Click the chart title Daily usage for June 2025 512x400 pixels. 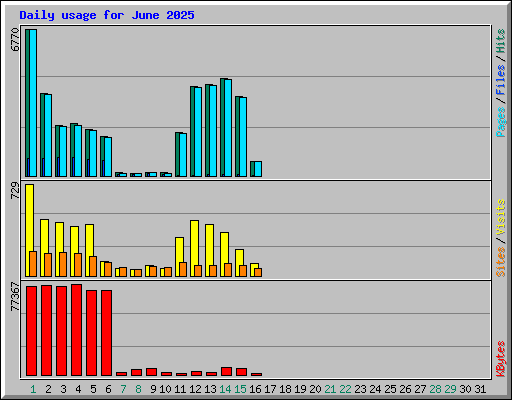point(107,15)
